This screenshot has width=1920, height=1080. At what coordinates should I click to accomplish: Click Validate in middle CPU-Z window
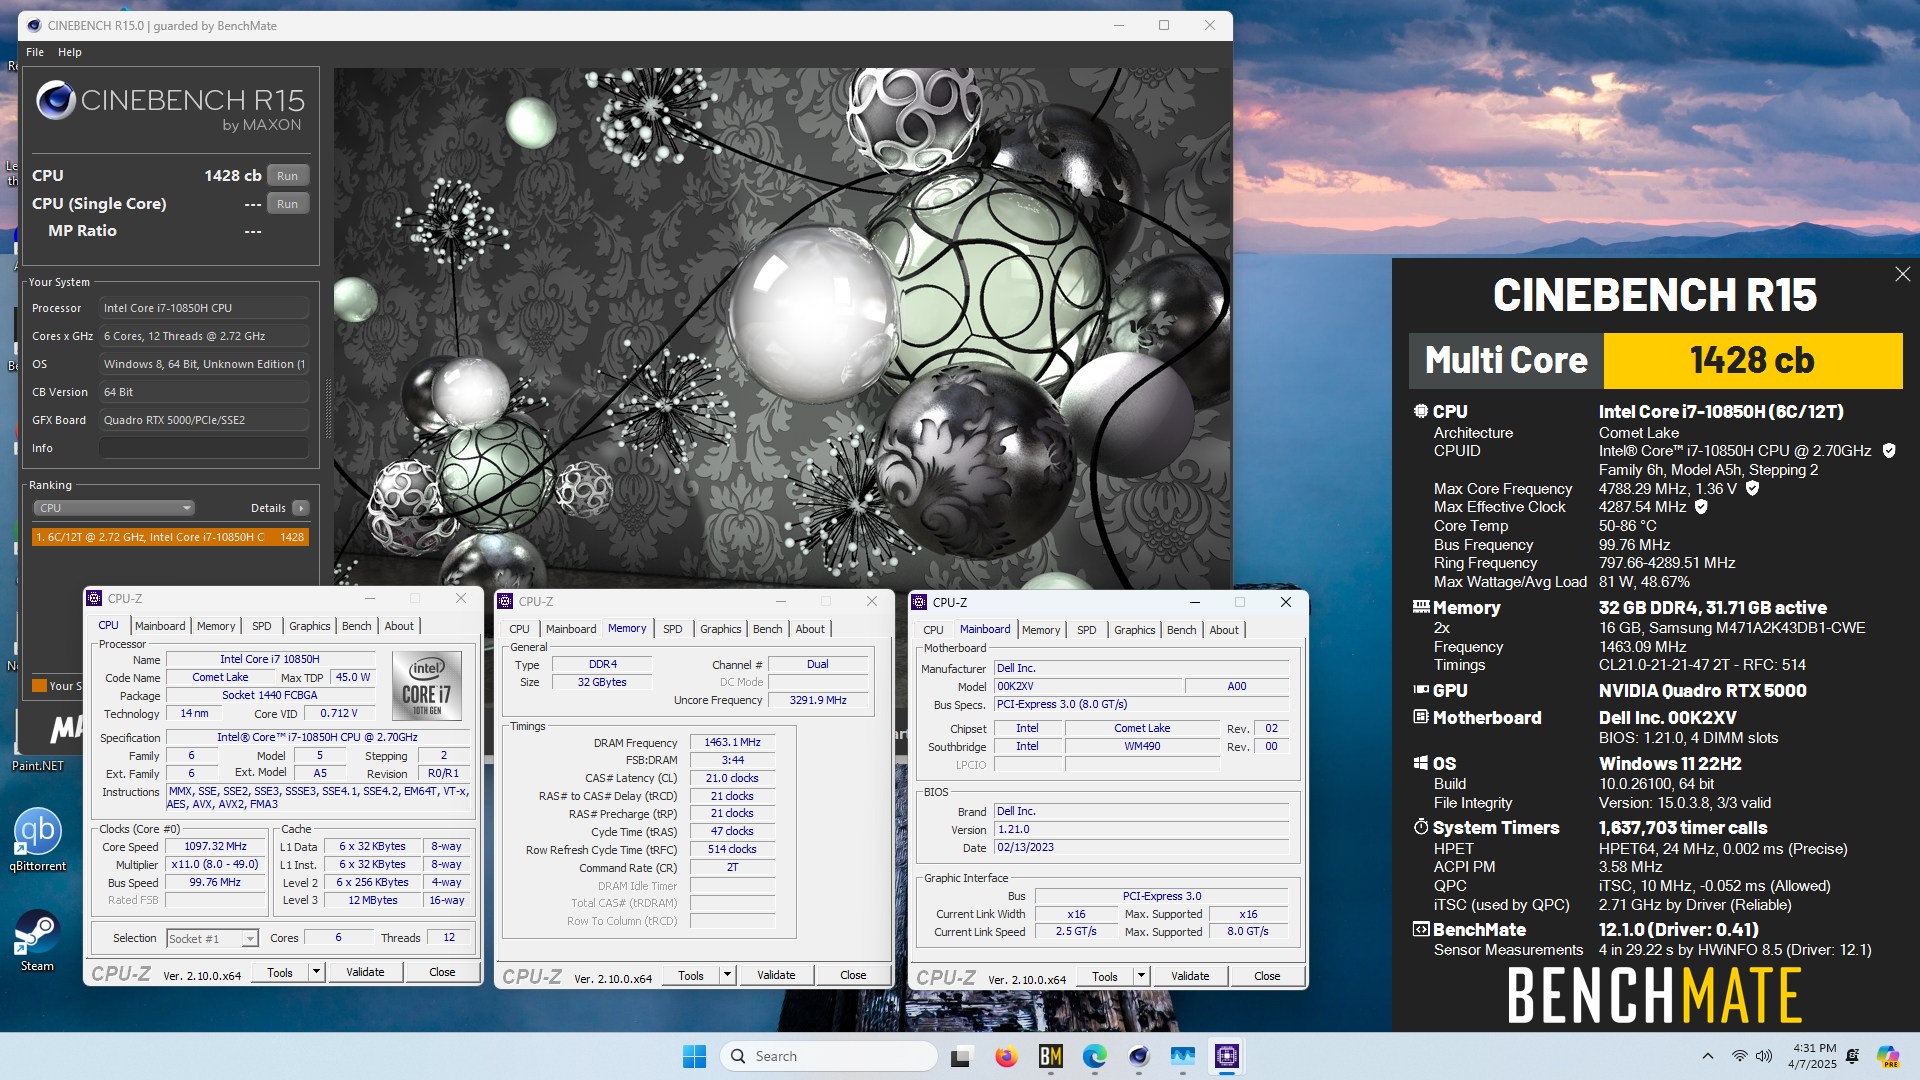[776, 975]
